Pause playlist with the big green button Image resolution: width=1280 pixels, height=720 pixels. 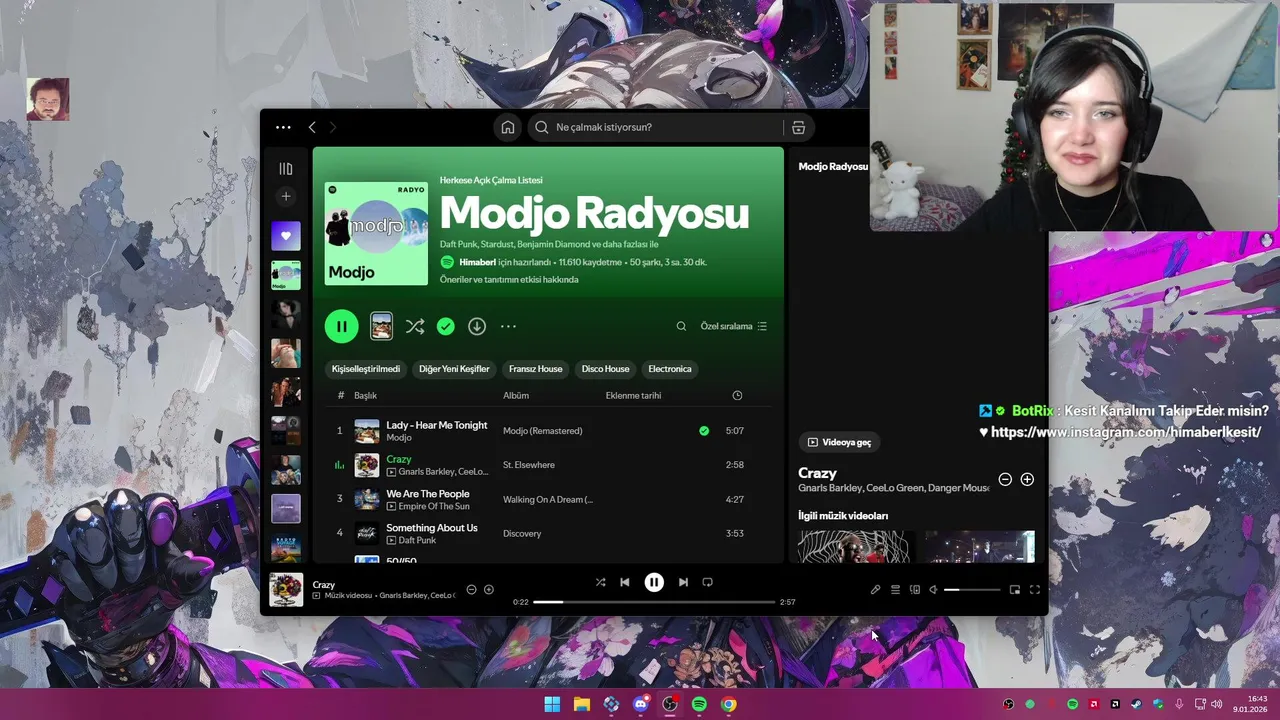(x=341, y=326)
